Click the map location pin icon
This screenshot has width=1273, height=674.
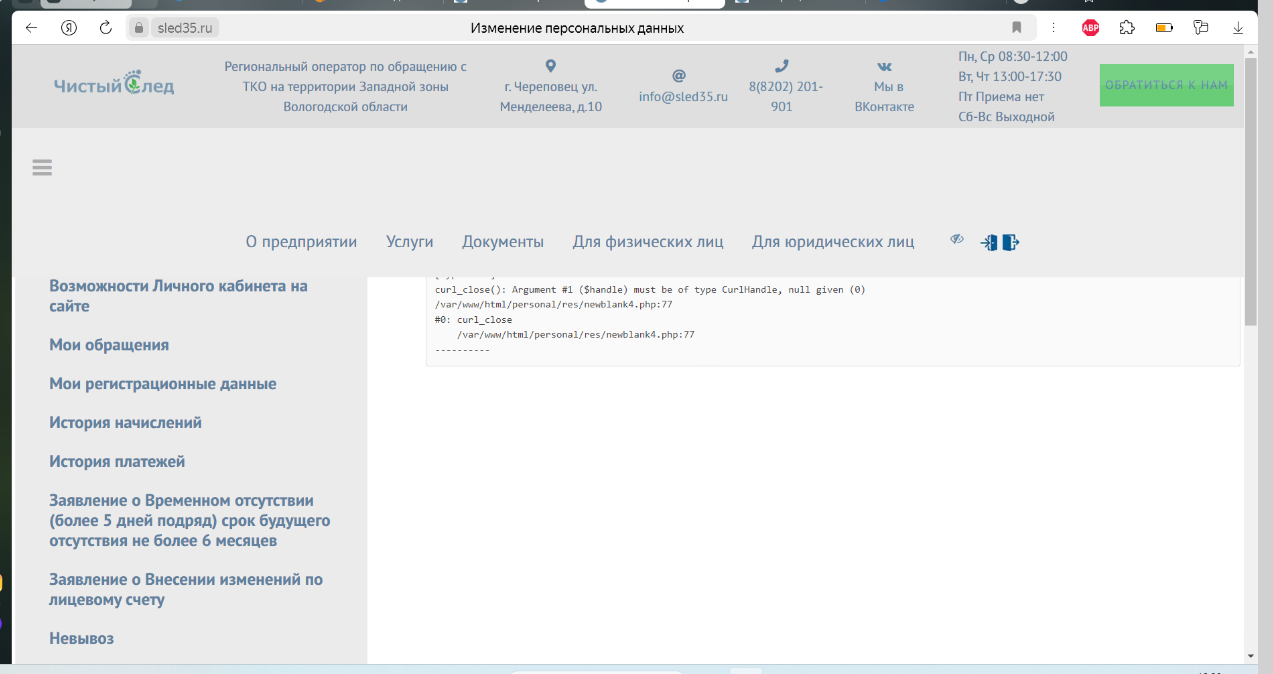pos(550,66)
